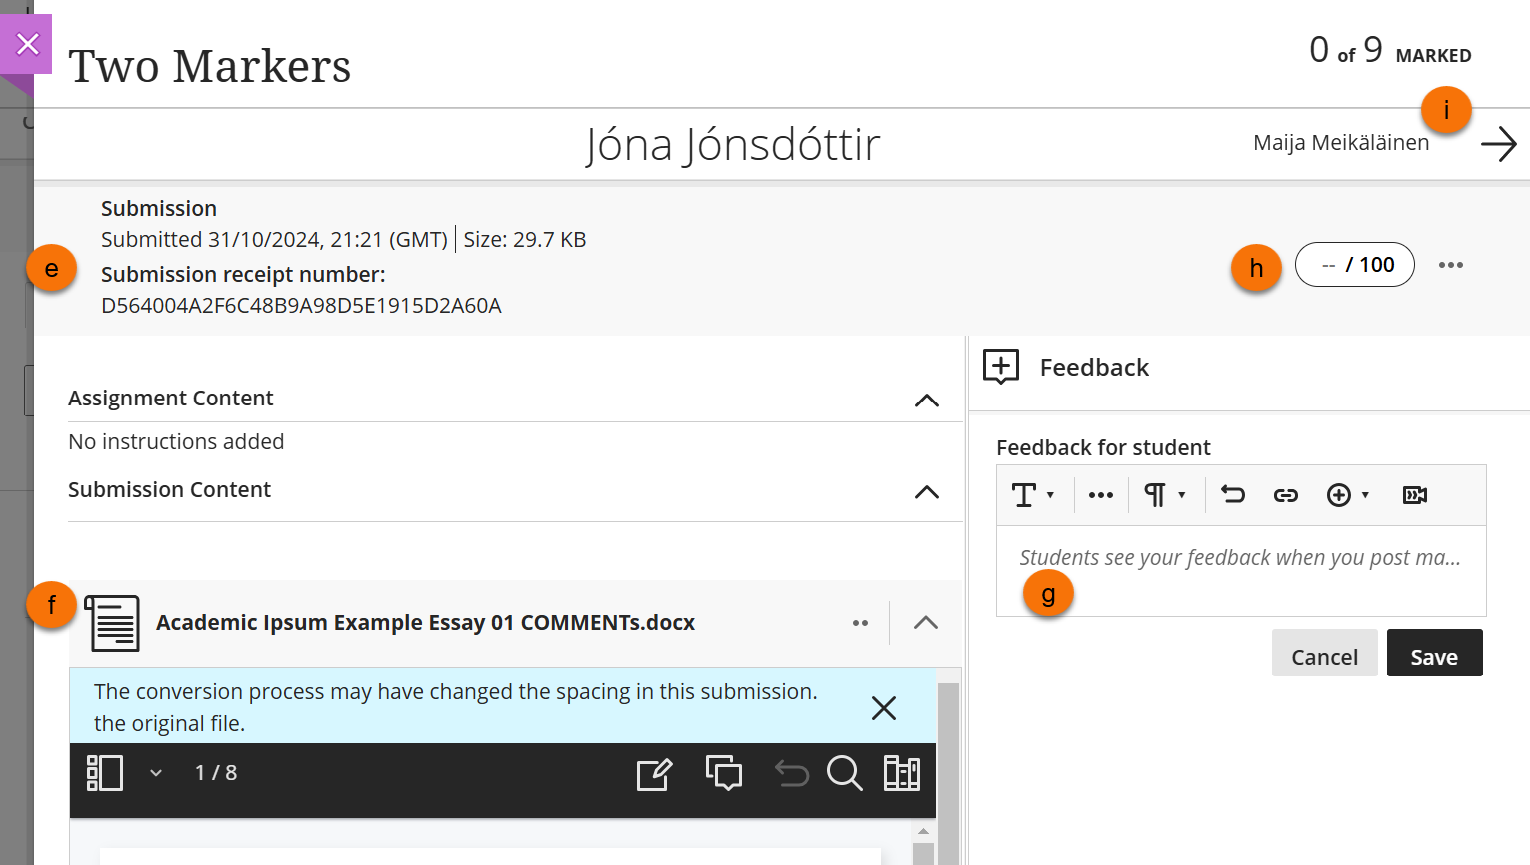Collapse the Submission Content section
The width and height of the screenshot is (1530, 865).
927,492
